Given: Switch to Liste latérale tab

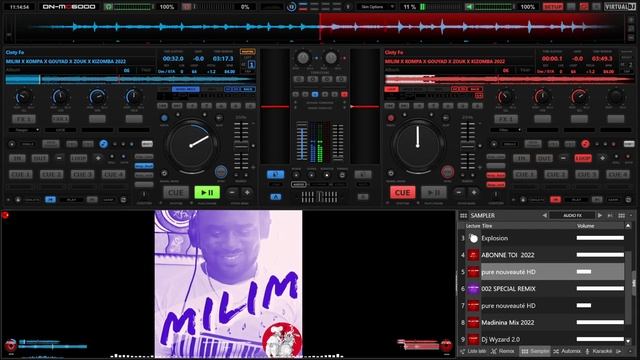Looking at the screenshot, I should pos(473,351).
